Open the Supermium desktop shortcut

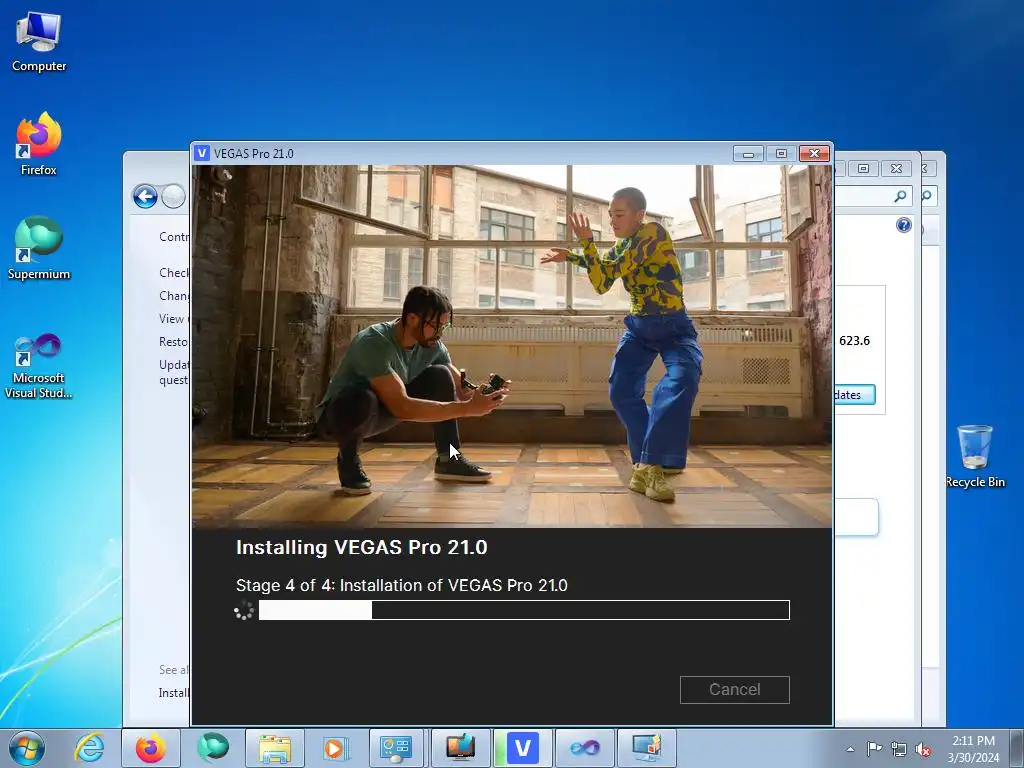click(x=39, y=248)
